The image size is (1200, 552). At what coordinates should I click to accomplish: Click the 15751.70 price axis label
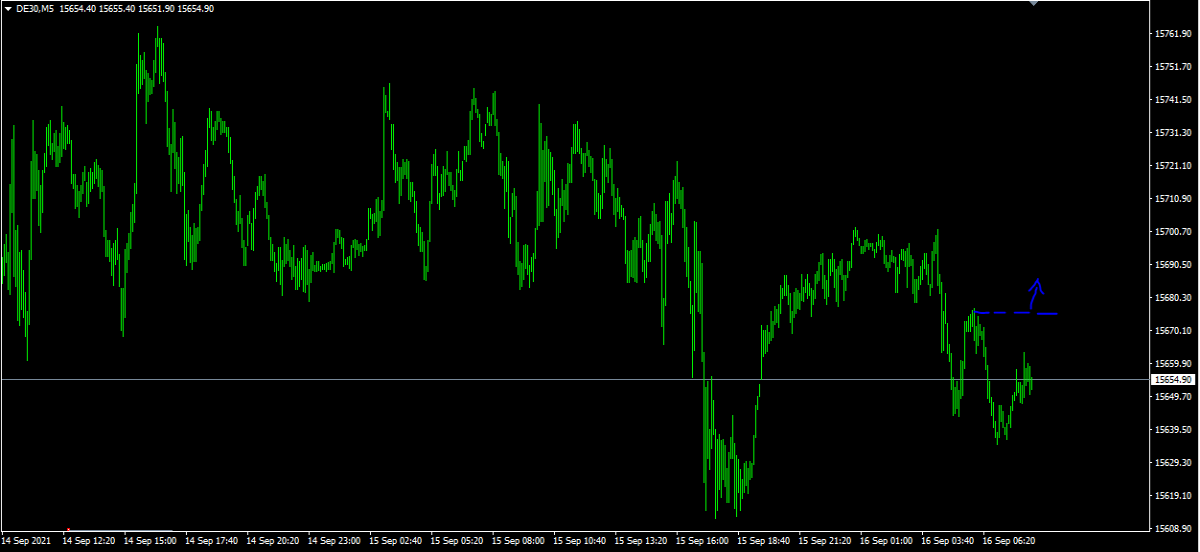click(x=1172, y=67)
